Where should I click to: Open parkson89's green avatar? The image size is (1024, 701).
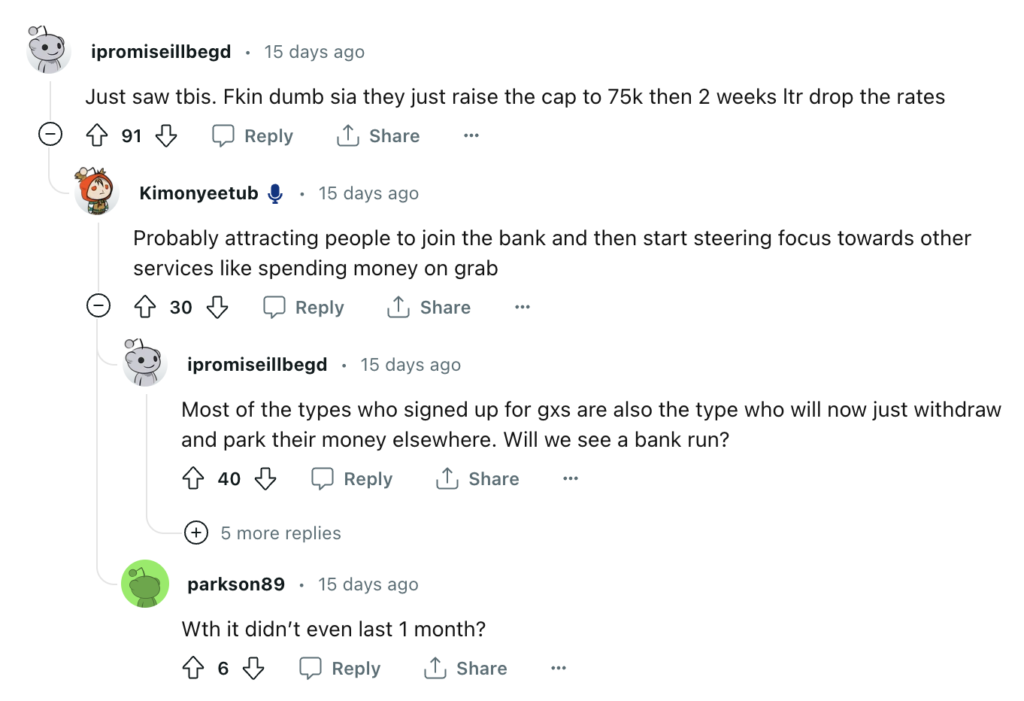[145, 583]
